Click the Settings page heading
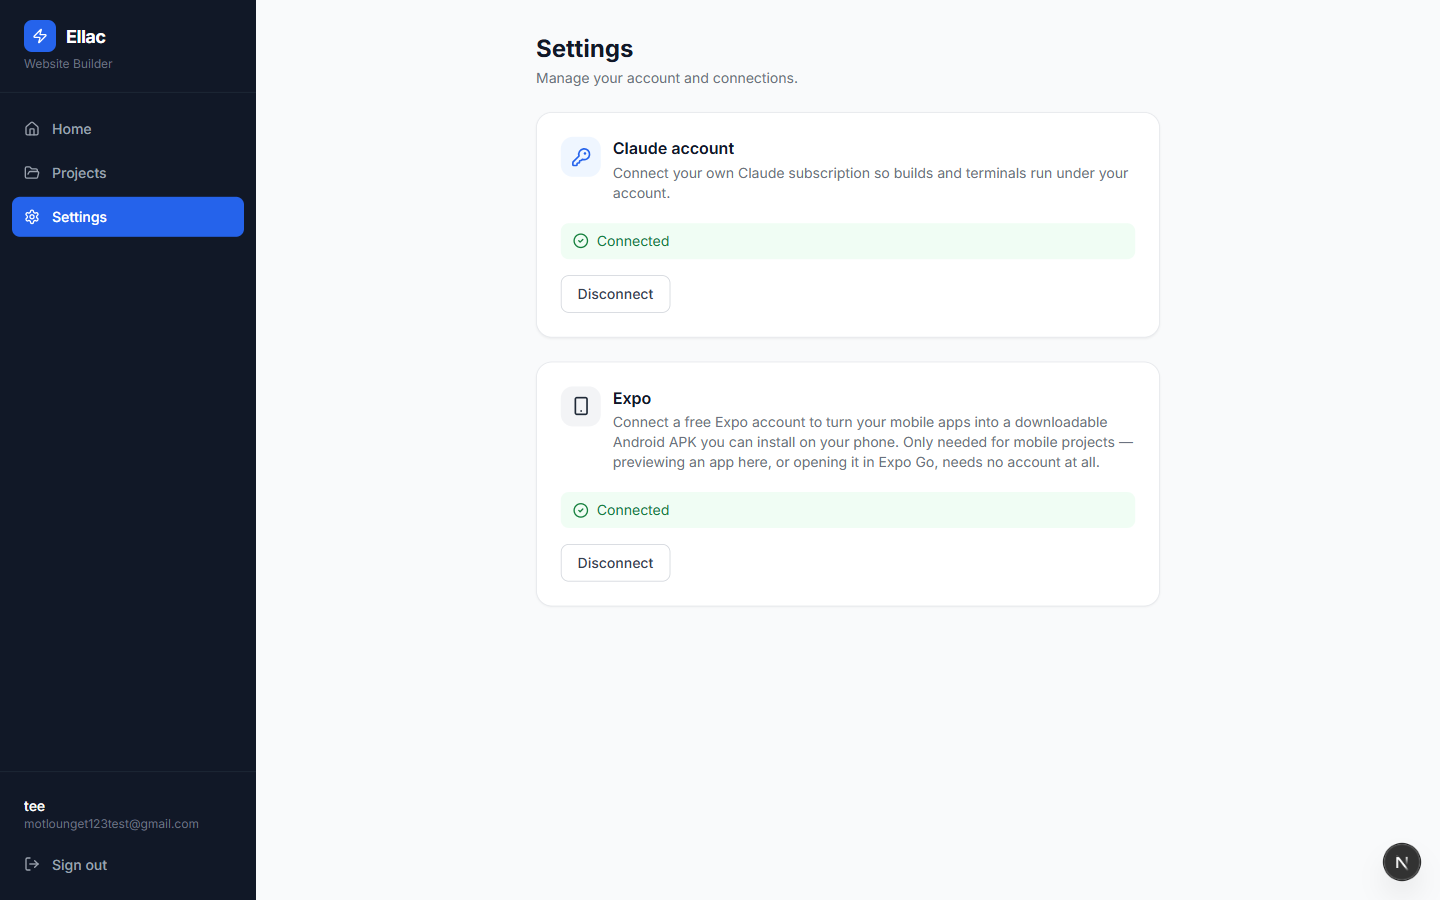 coord(585,49)
